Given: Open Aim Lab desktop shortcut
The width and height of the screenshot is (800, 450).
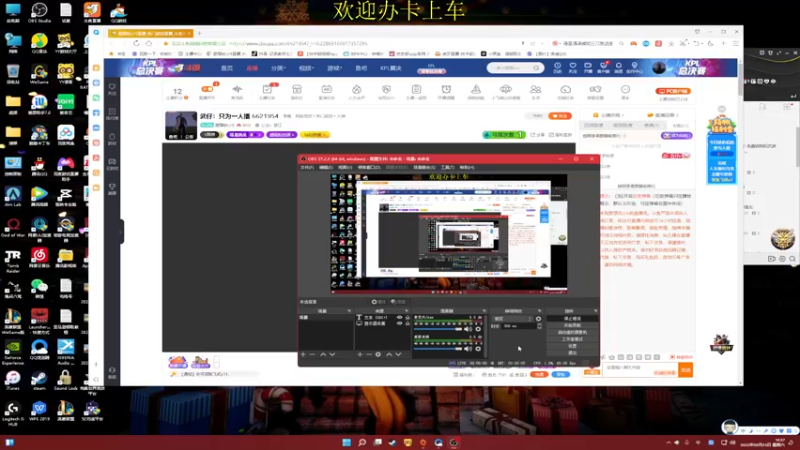Looking at the screenshot, I should click(13, 196).
